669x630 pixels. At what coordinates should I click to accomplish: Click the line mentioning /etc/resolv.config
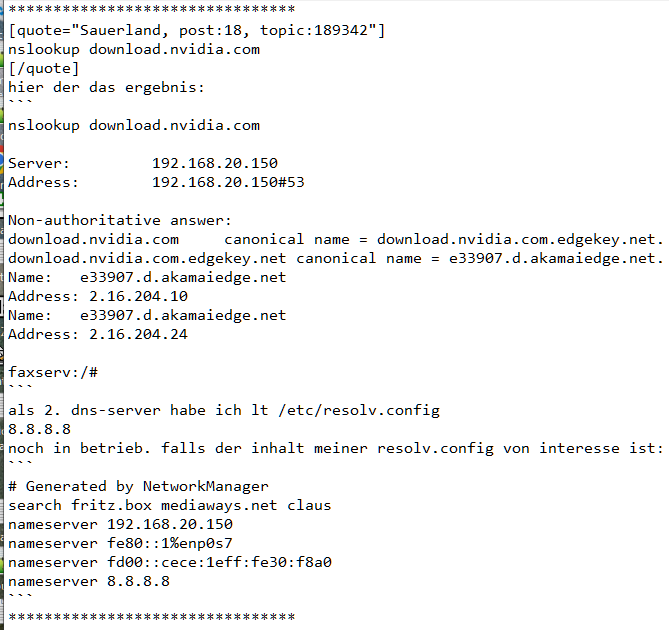[x=223, y=410]
